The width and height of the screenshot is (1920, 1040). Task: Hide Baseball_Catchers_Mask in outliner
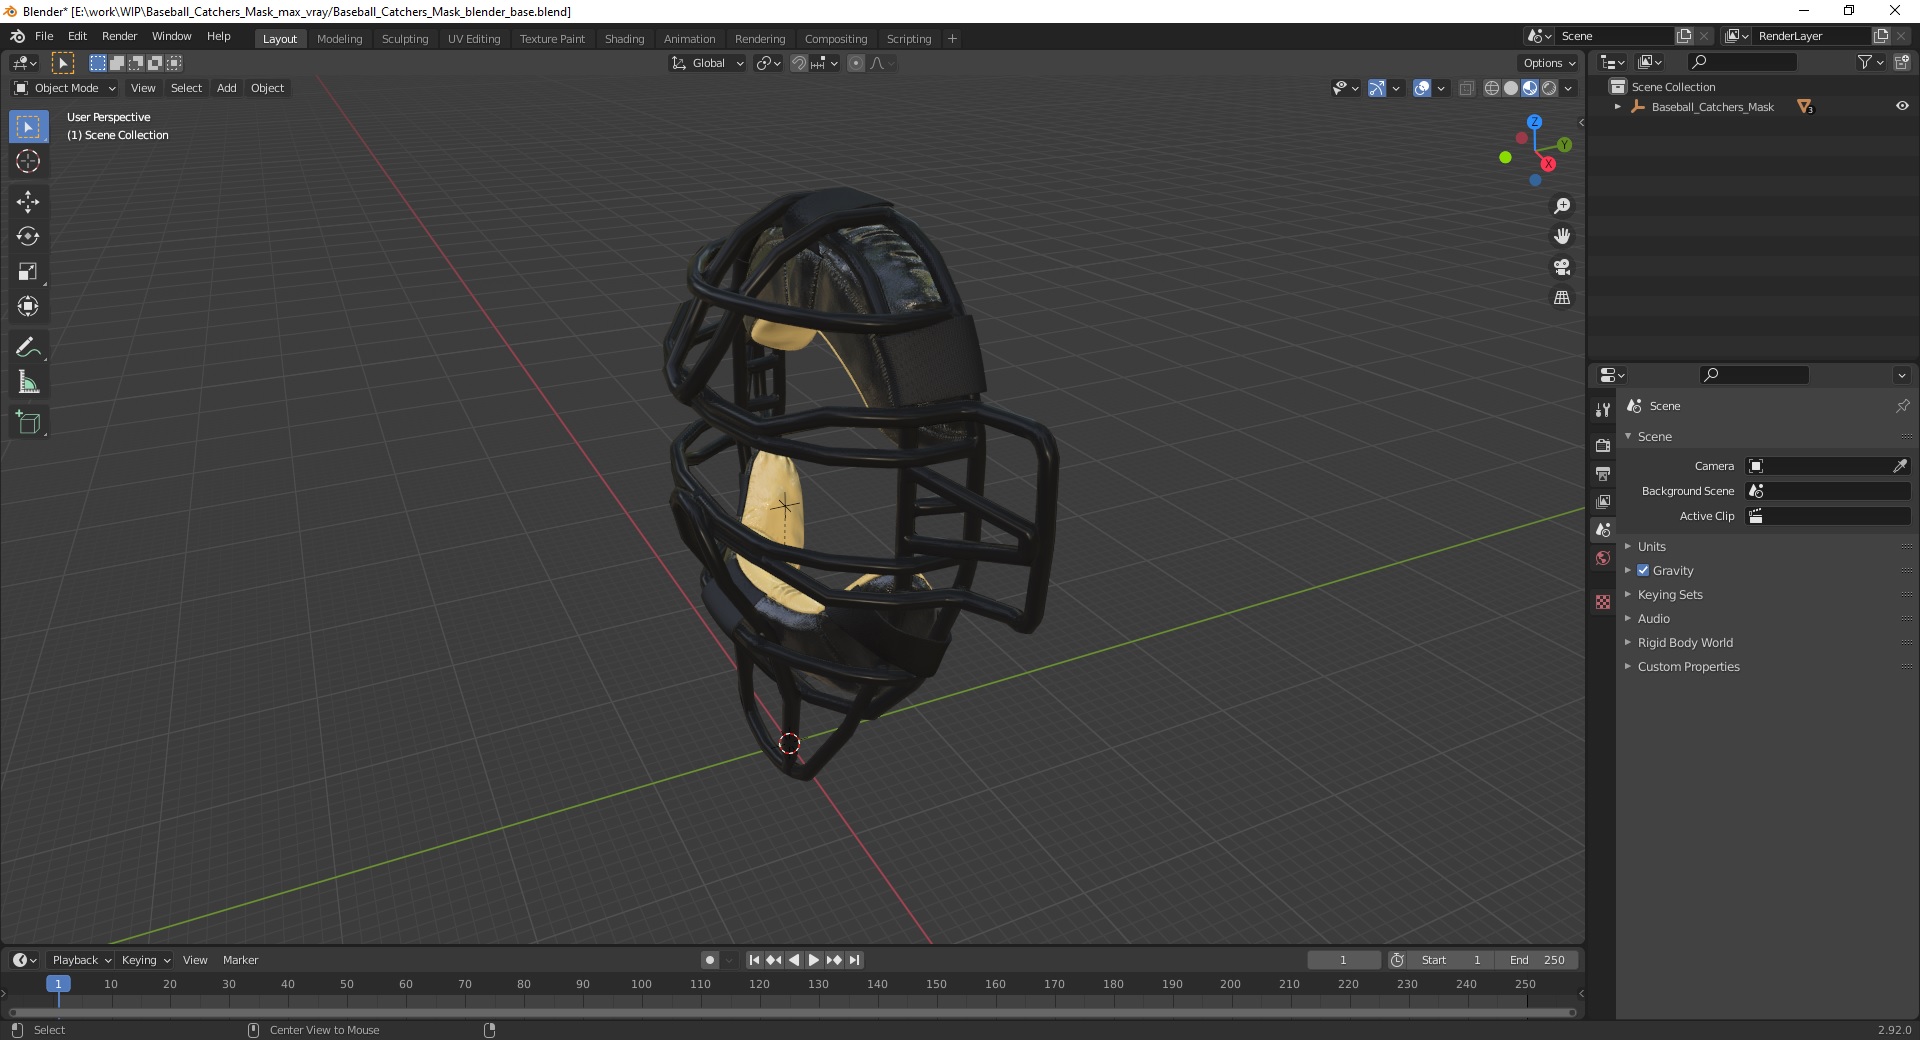pos(1902,106)
